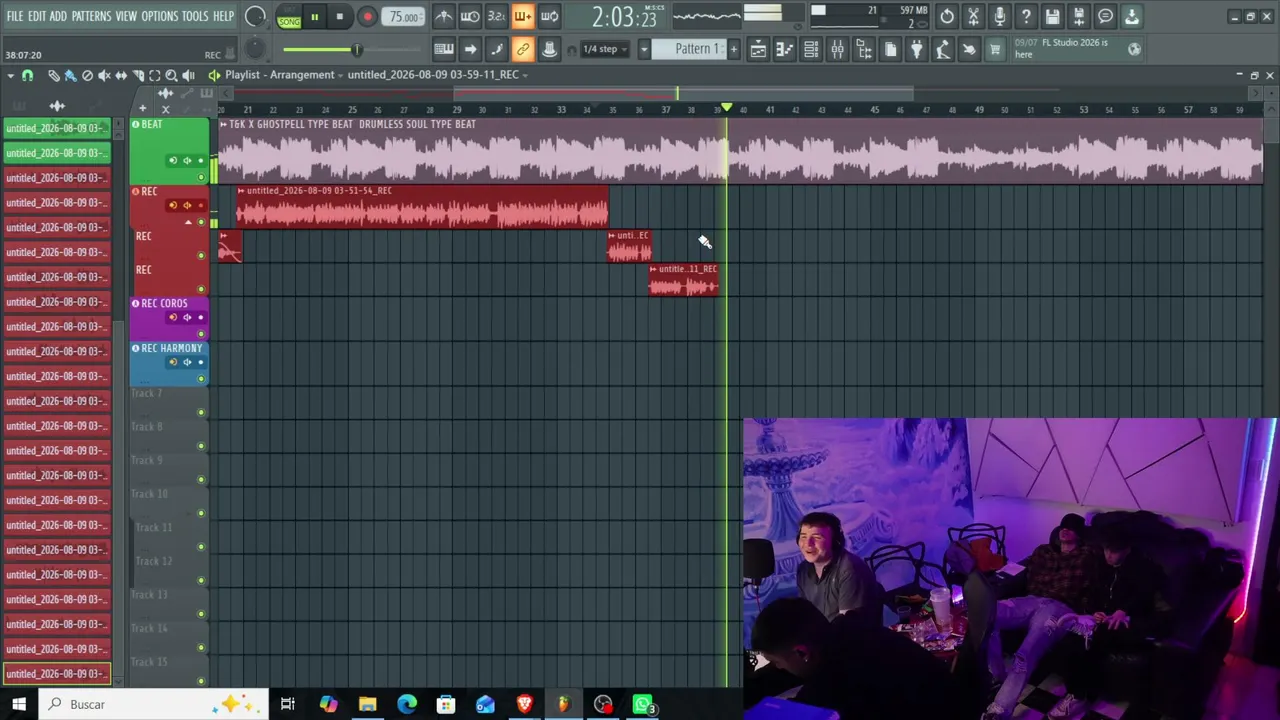Viewport: 1280px width, 720px height.
Task: Click the red record button
Action: 367,17
